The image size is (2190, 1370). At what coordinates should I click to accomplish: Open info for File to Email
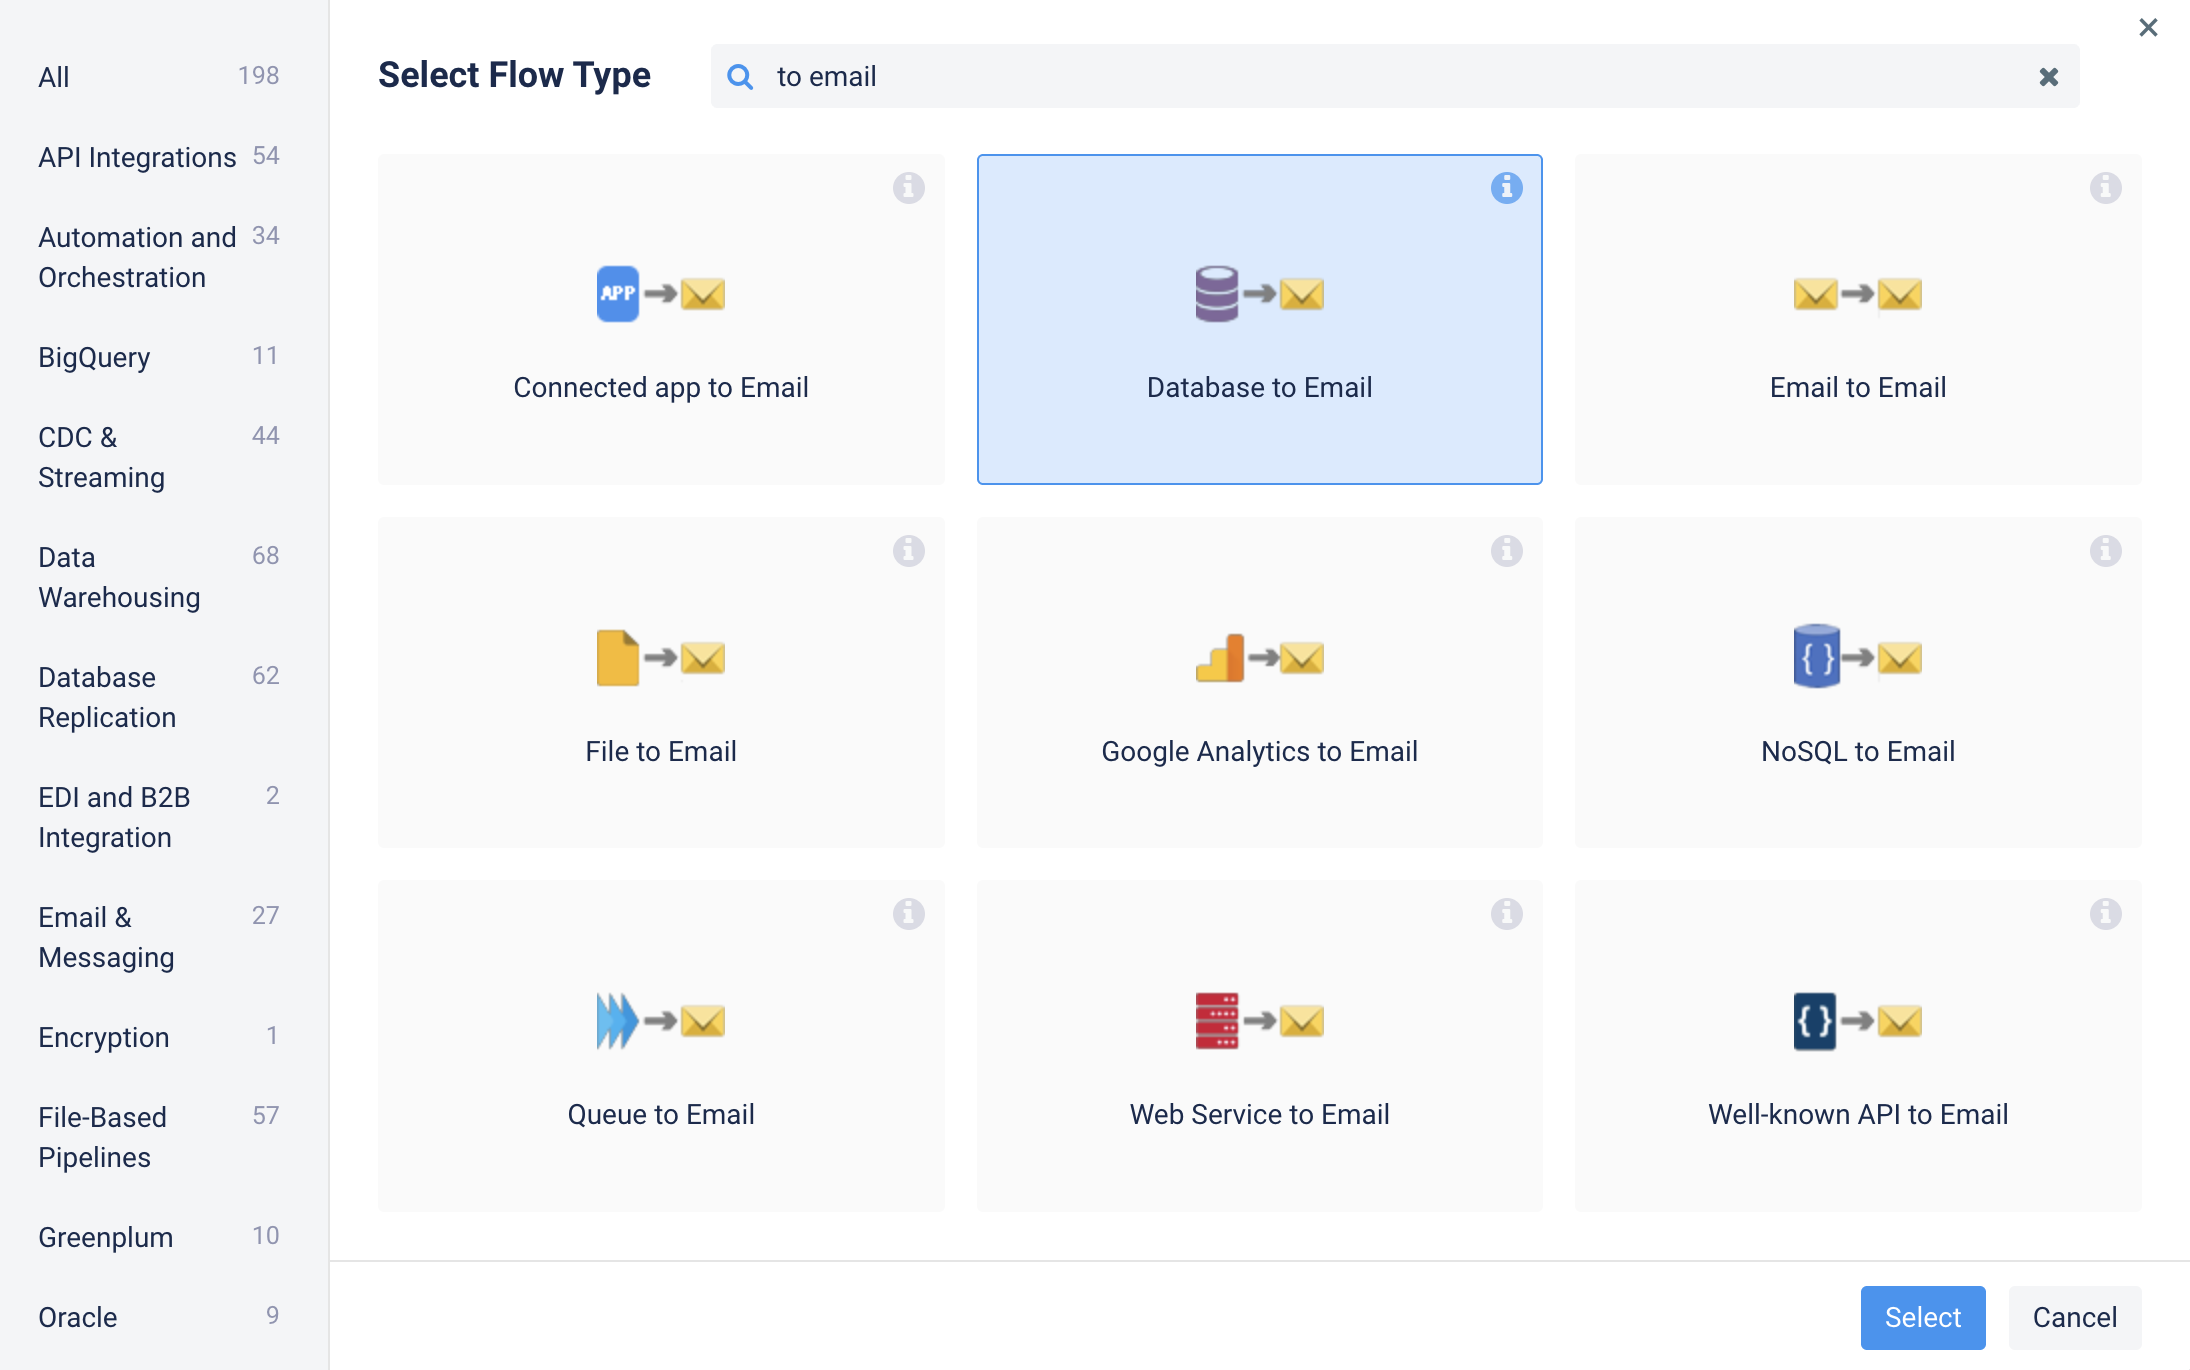[908, 550]
